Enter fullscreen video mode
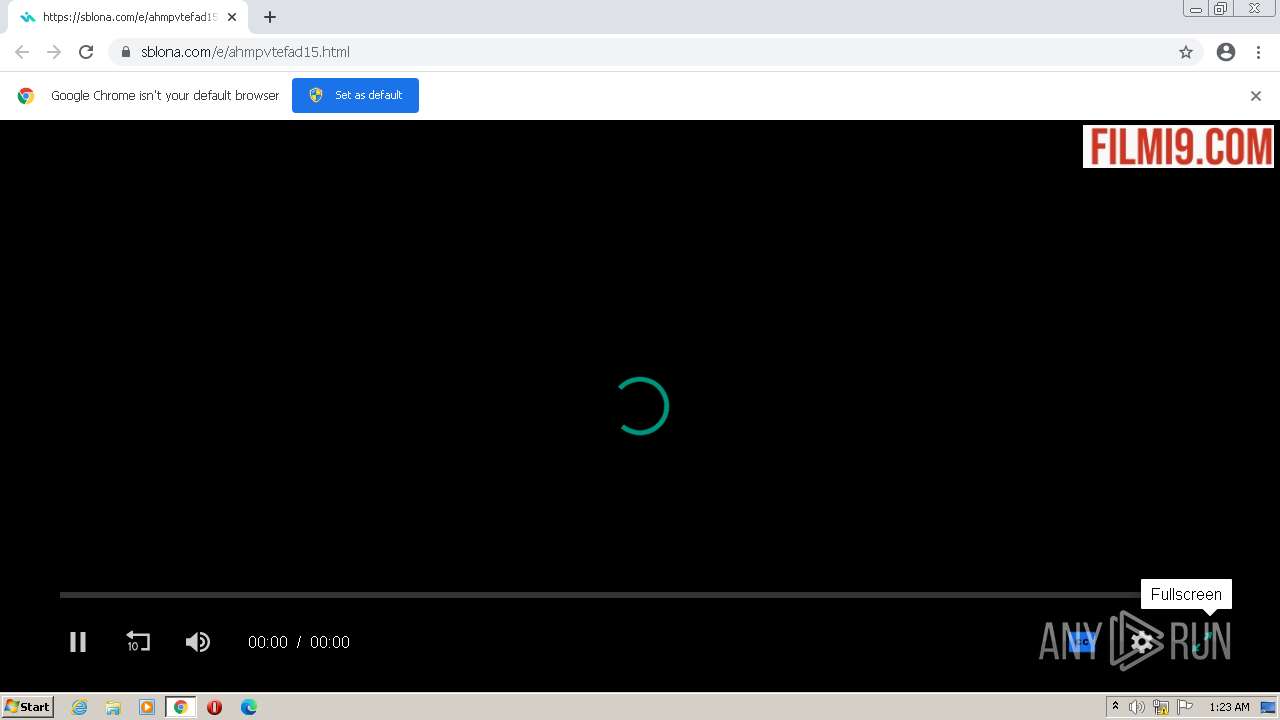Viewport: 1280px width, 720px height. 1203,642
